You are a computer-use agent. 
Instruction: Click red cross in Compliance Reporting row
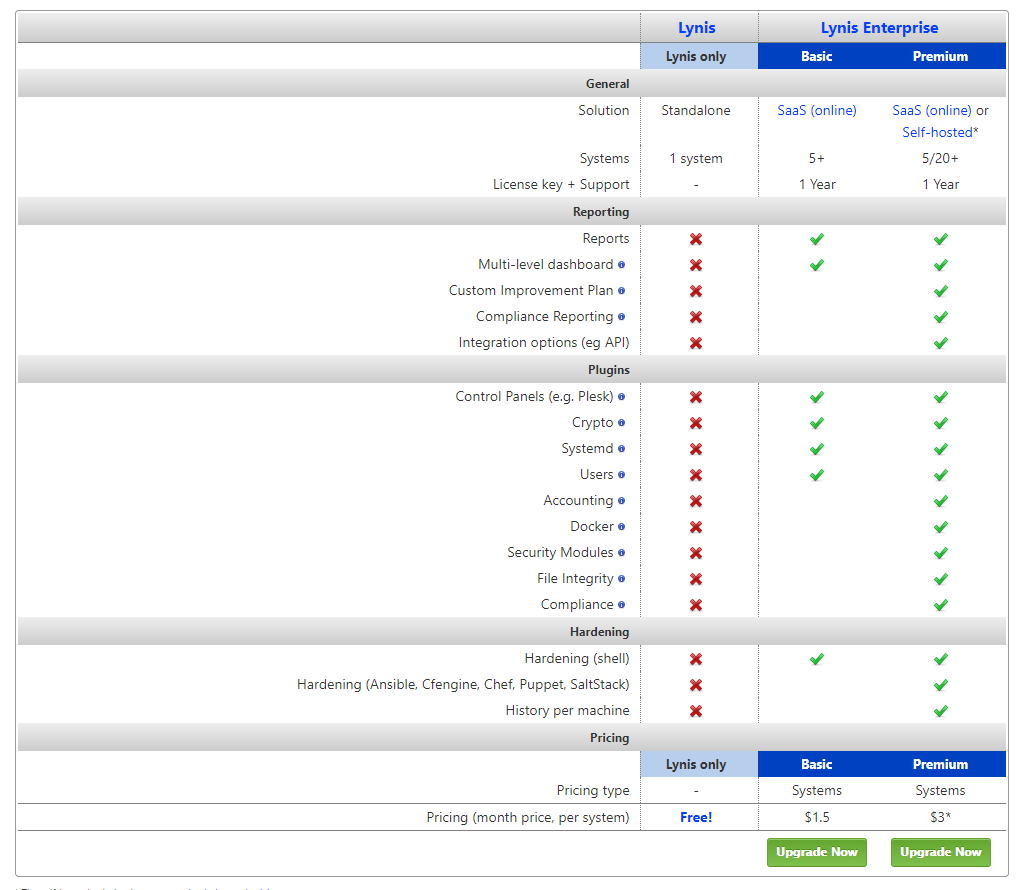[x=696, y=317]
